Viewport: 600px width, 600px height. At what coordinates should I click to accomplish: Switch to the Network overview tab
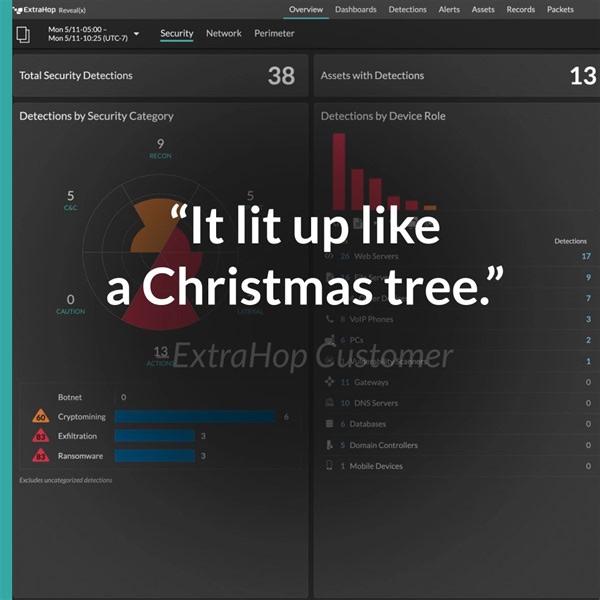tap(223, 34)
